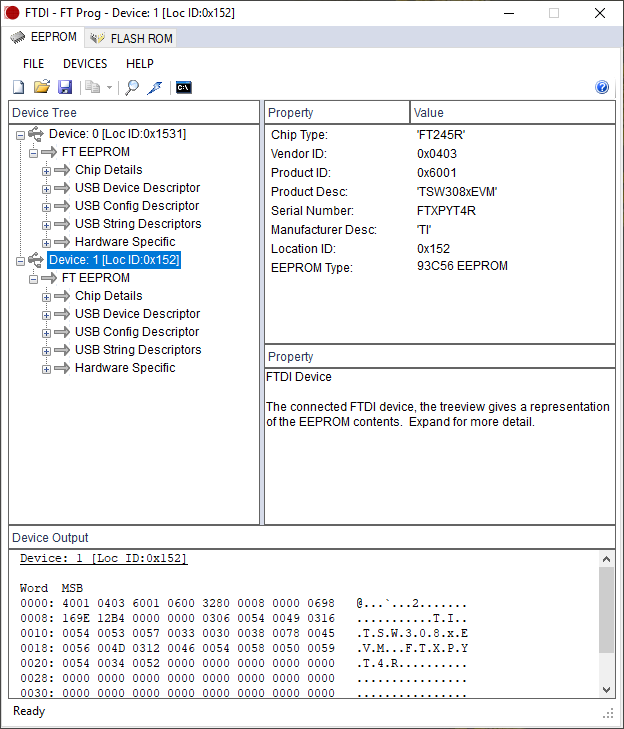Expand USB String Descriptors under Device 0

point(46,225)
